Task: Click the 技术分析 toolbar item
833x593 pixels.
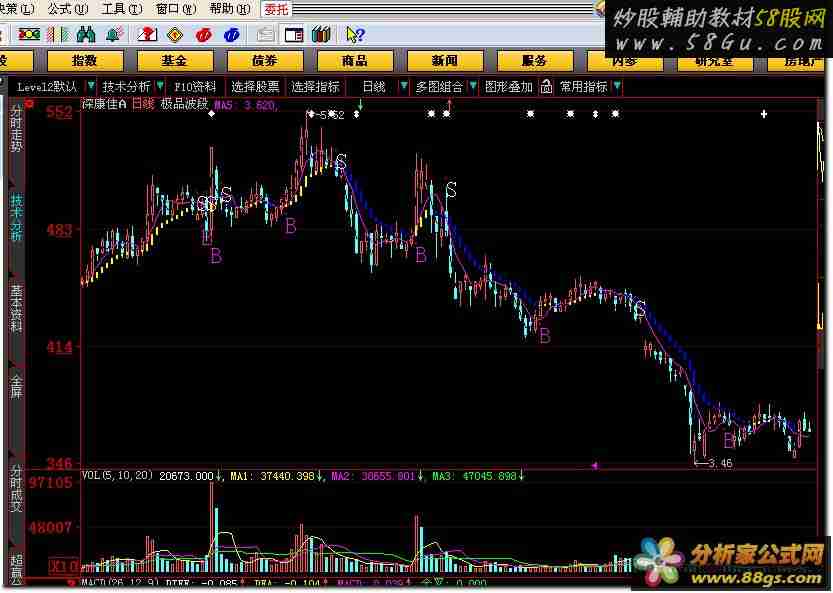Action: [126, 87]
